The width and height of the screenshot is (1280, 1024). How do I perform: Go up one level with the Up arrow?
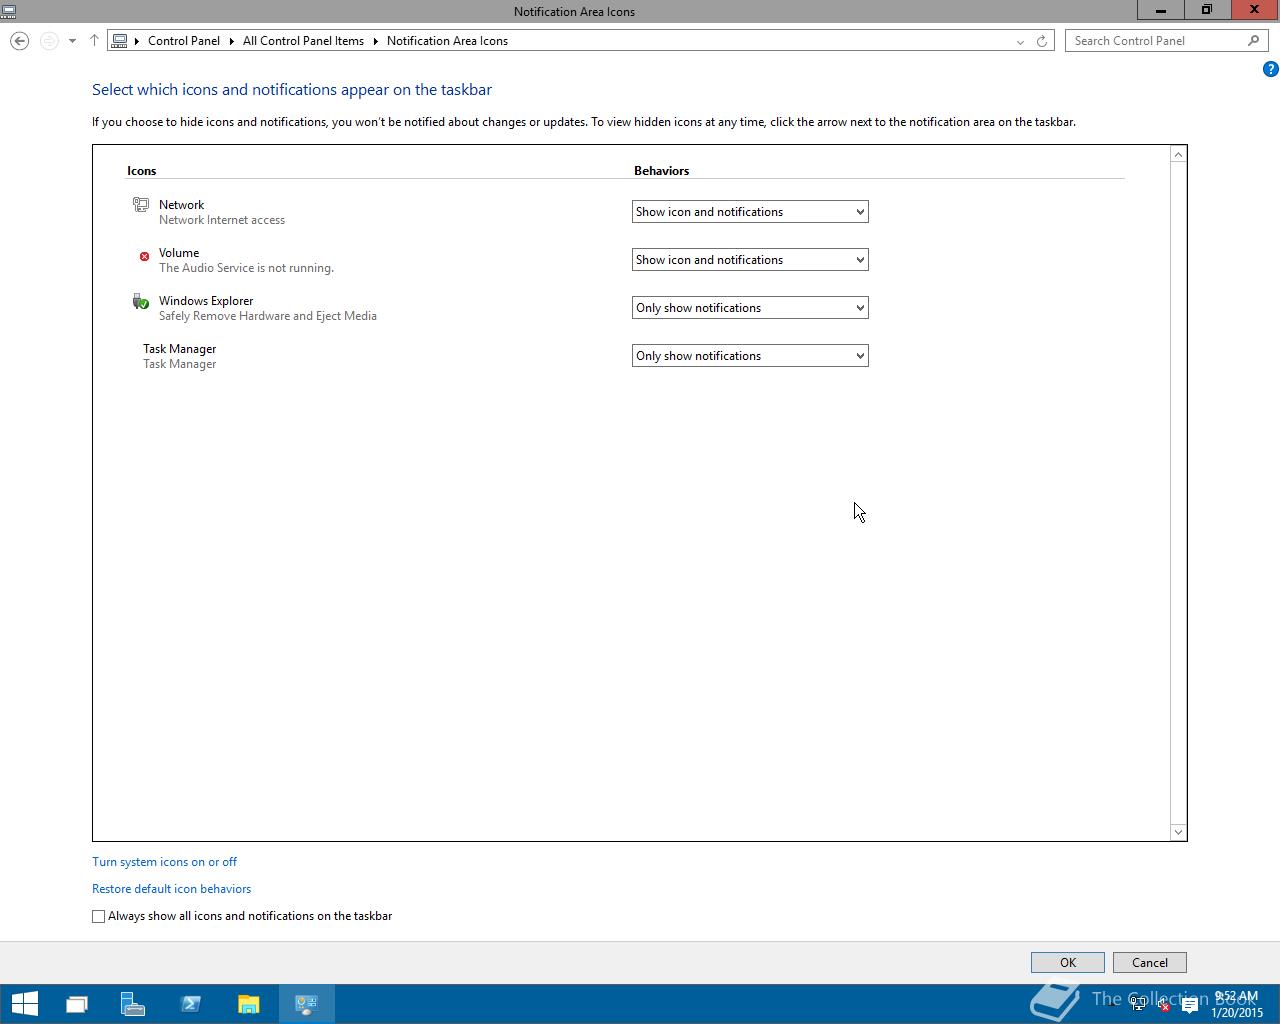tap(94, 41)
